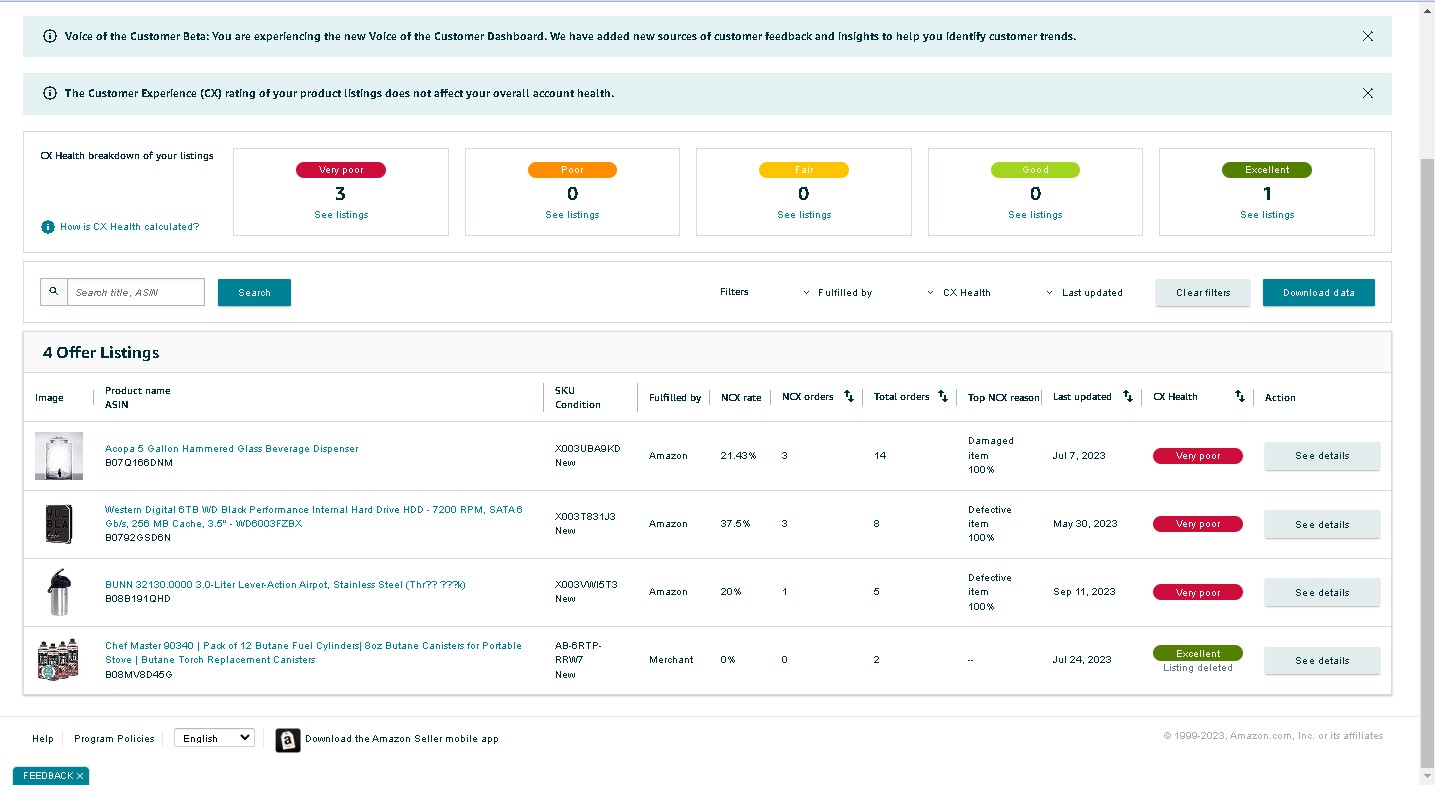Open the English language selector

pyautogui.click(x=214, y=738)
